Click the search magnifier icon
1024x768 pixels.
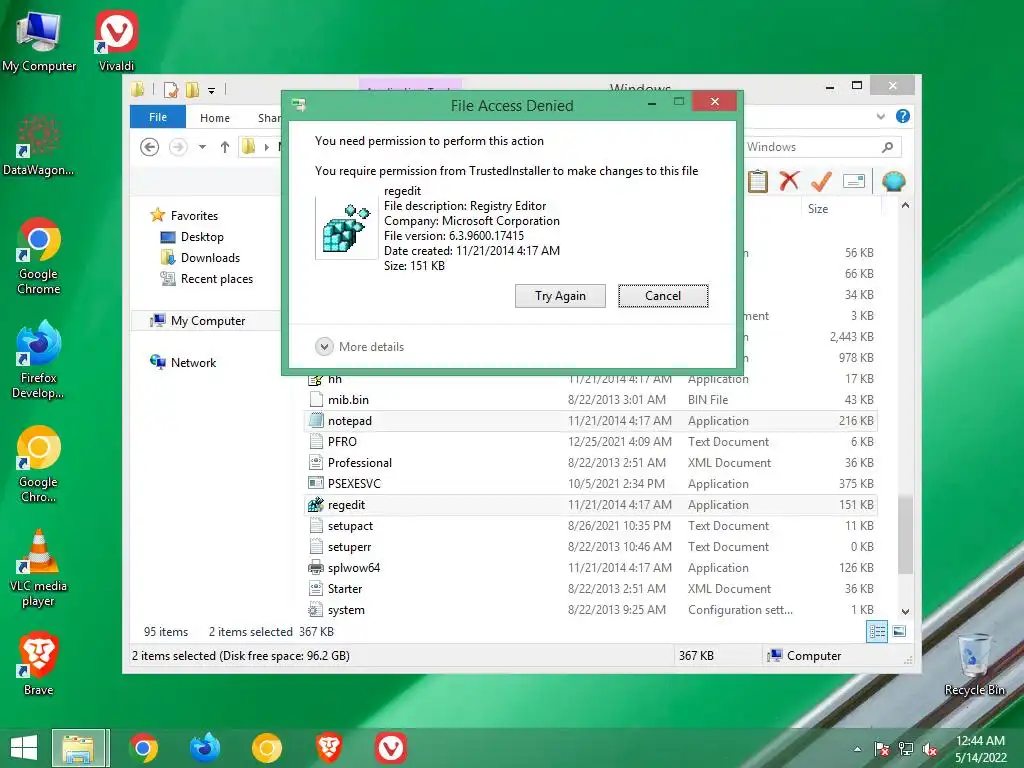[887, 147]
